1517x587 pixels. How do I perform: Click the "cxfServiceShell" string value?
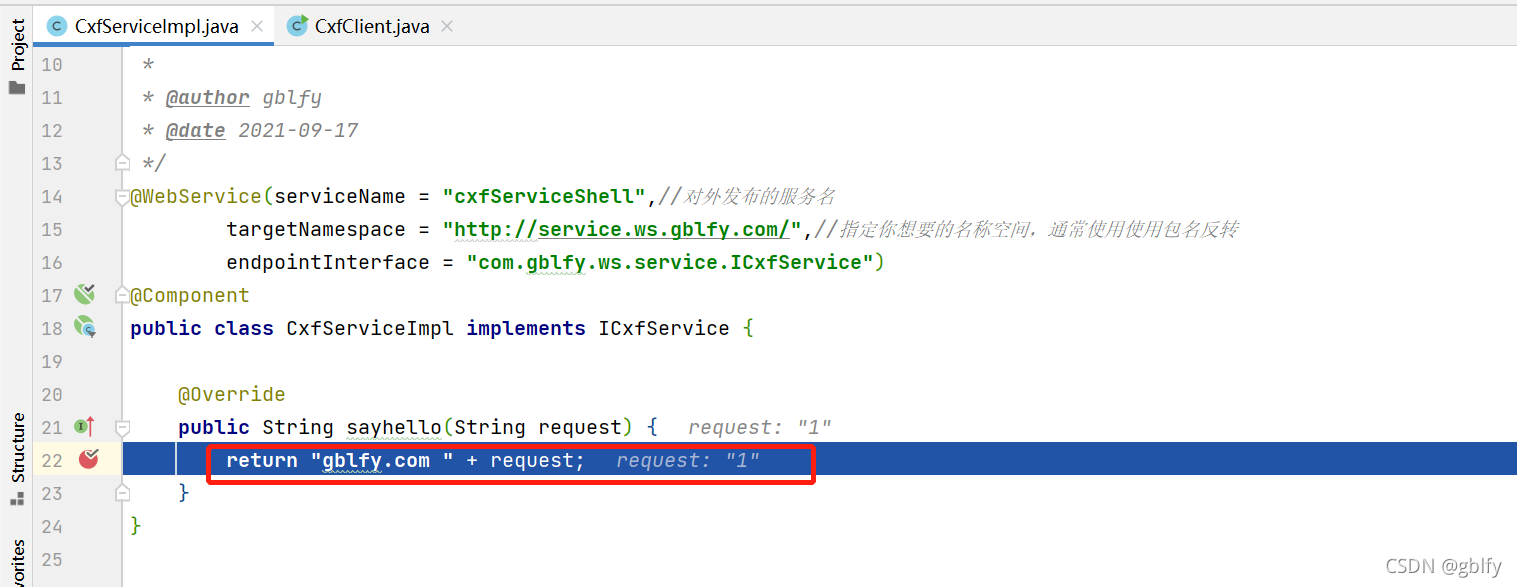pos(545,196)
